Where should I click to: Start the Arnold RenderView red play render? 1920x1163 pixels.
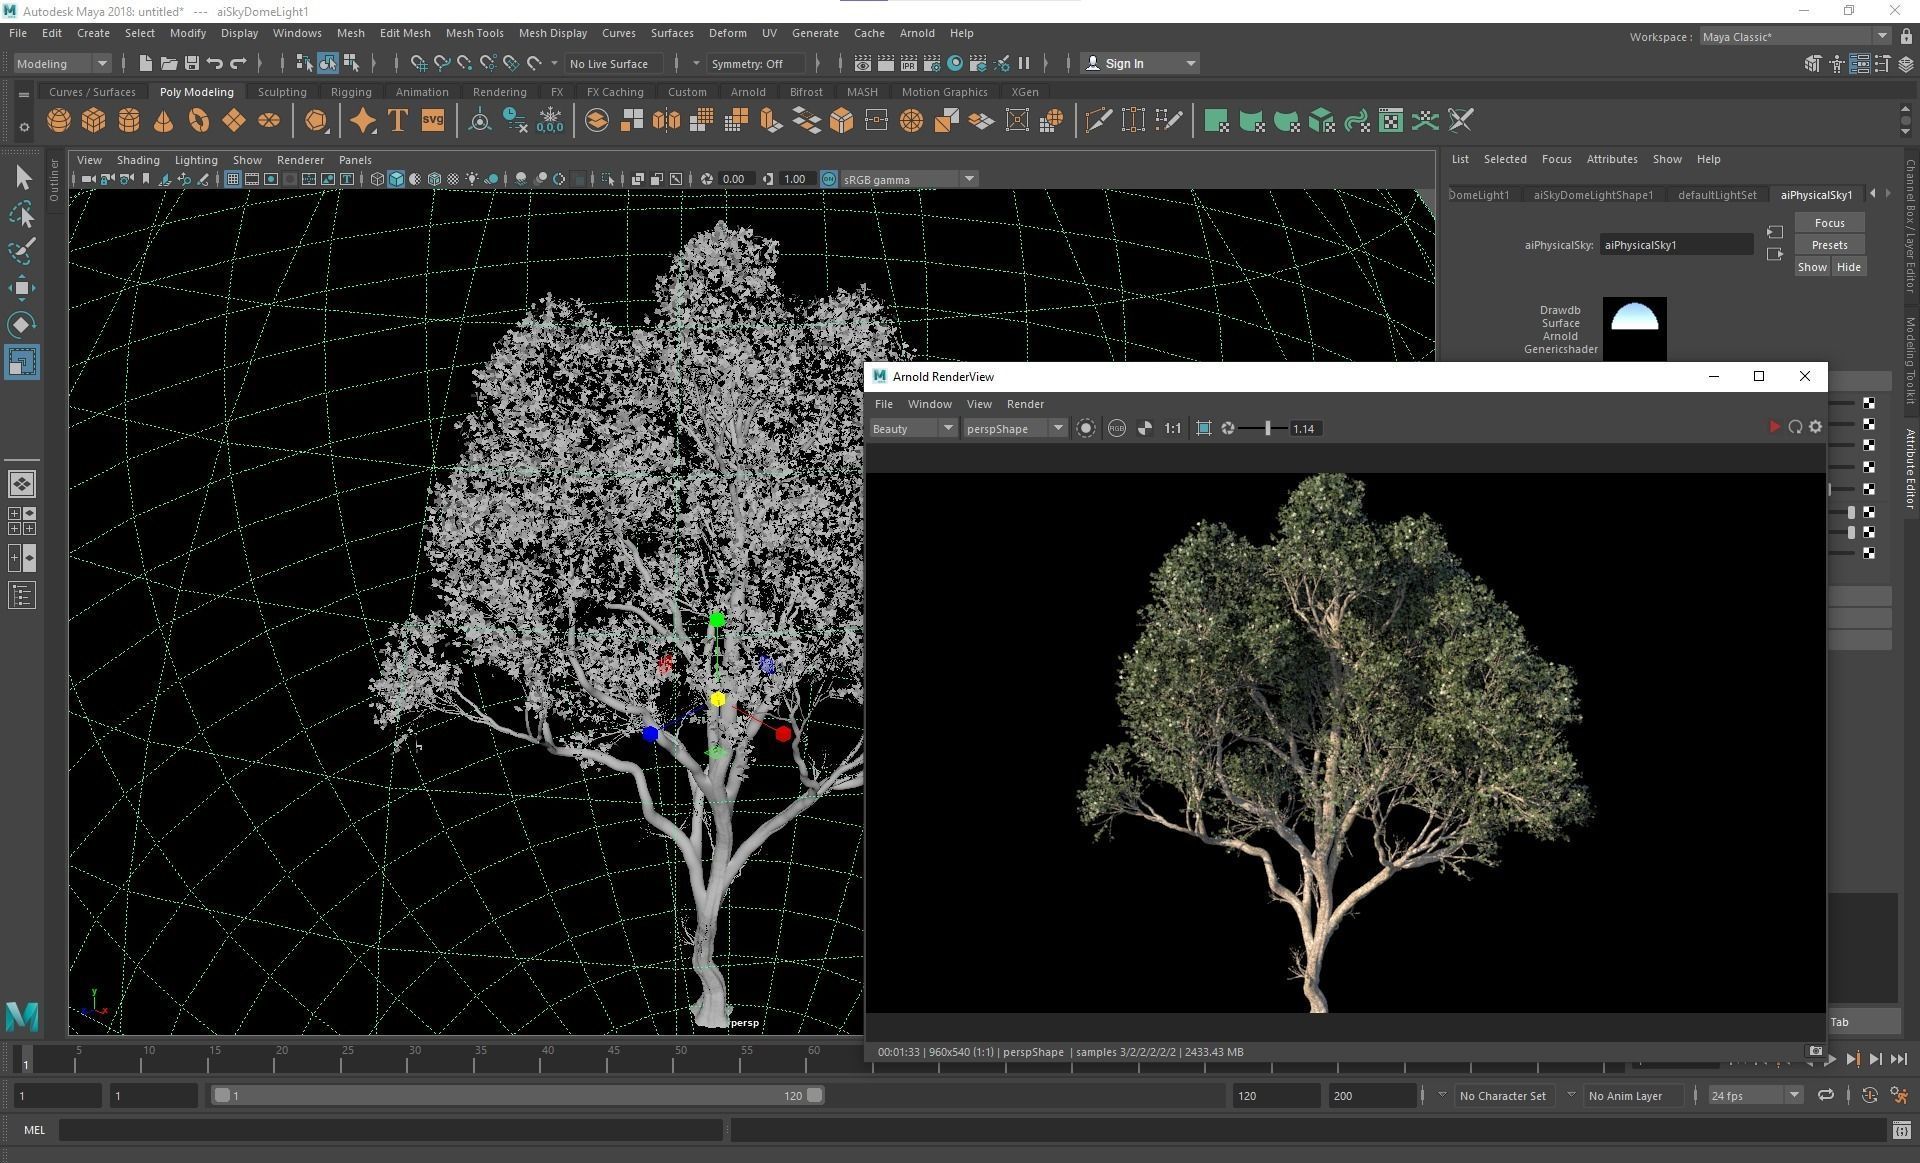pos(1774,427)
